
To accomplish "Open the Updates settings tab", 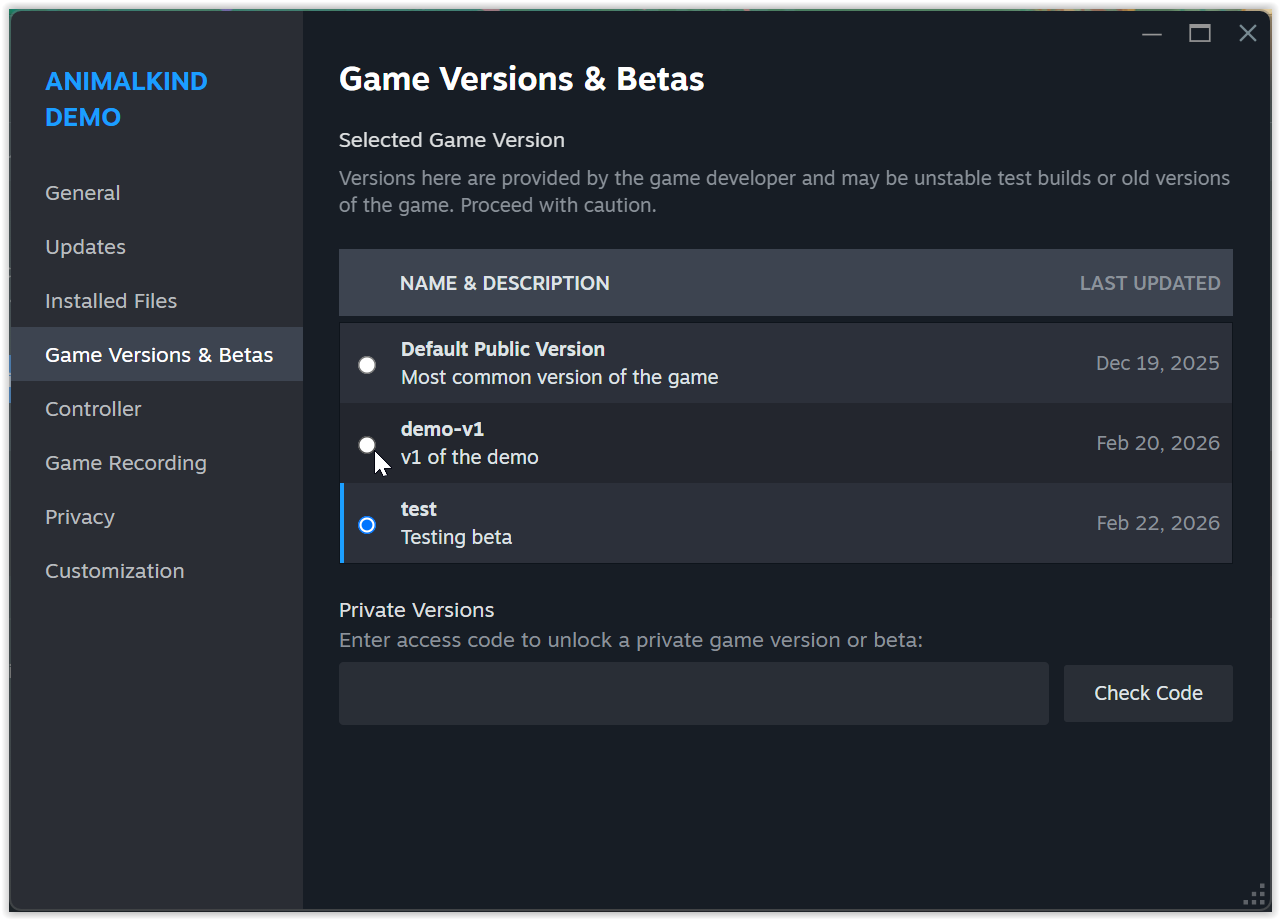I will pos(156,247).
